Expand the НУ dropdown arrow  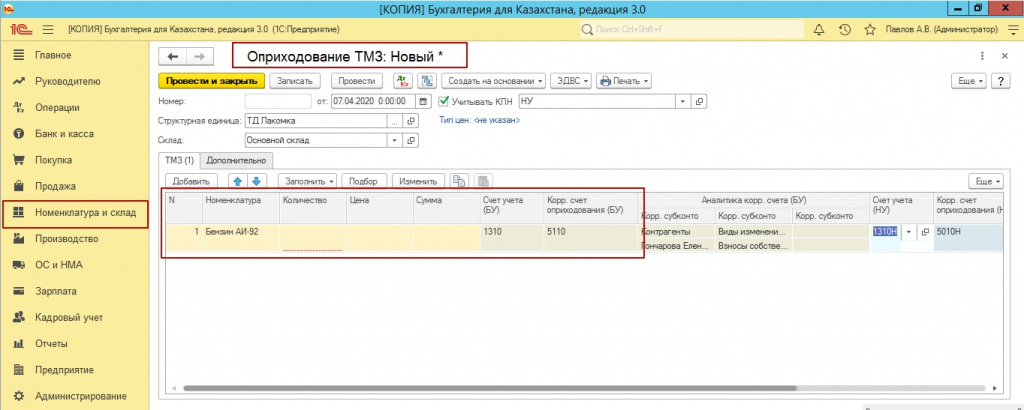683,101
